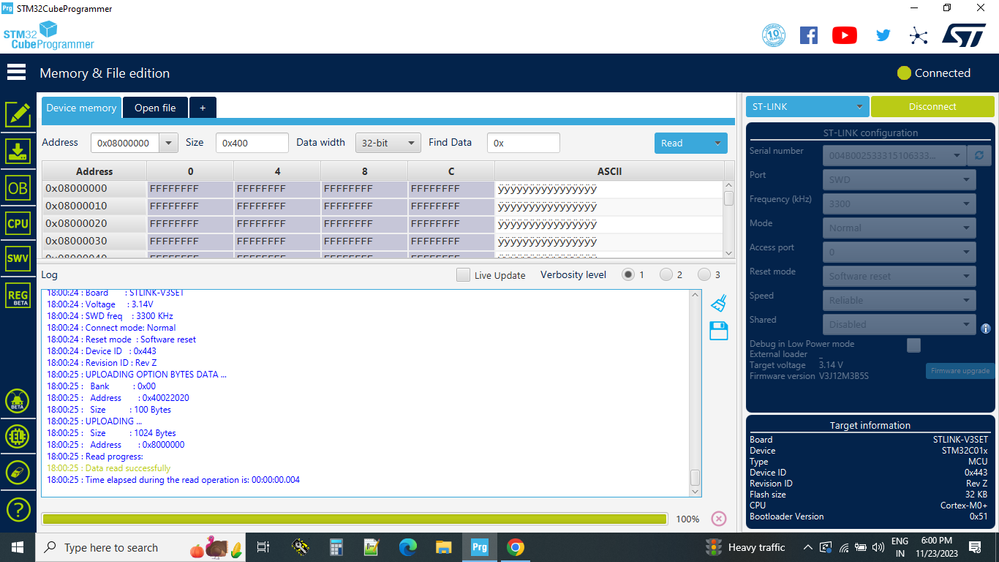Save the log with floppy icon

pos(719,331)
